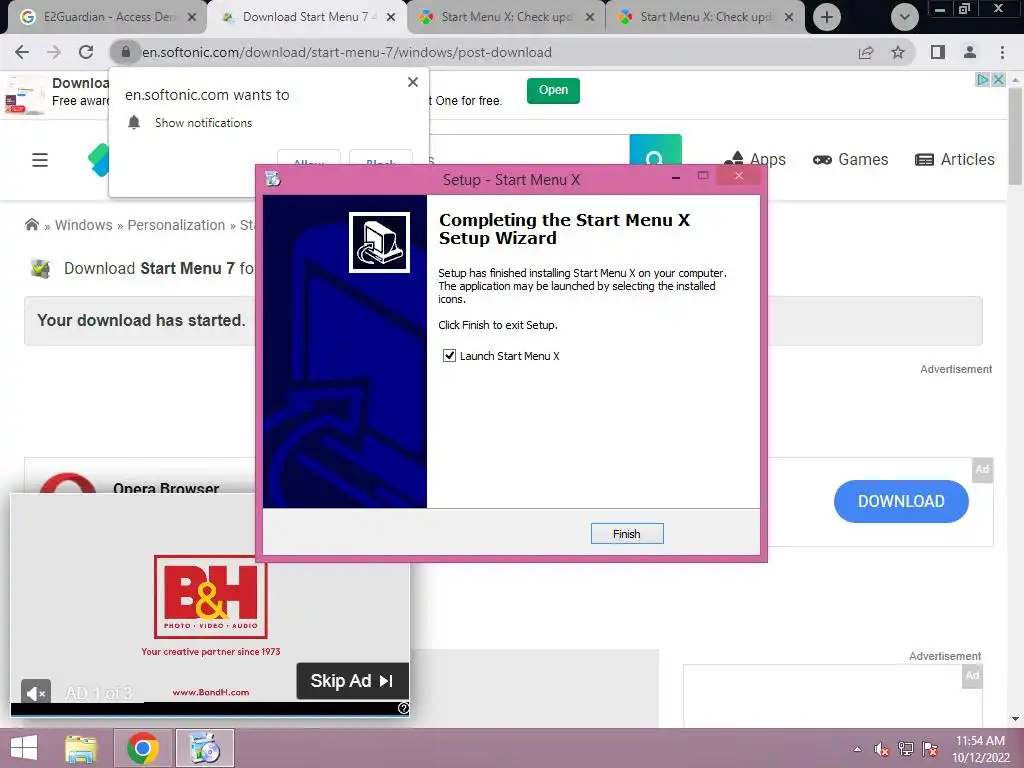This screenshot has width=1024, height=768.
Task: Click the taskbar clock 11:54 AM
Action: (x=980, y=741)
